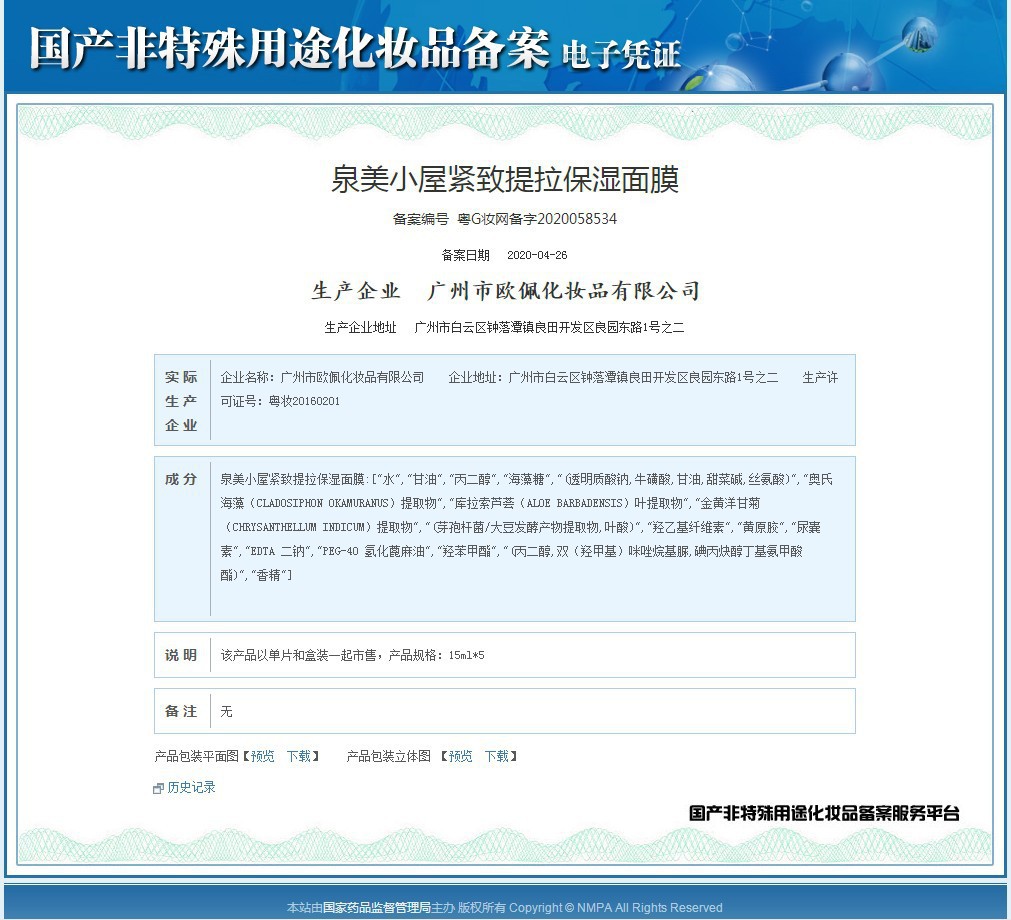Click 国产非特殊用途化妆品备案服务平台 footer stamp text
This screenshot has height=920, width=1011.
coord(824,814)
